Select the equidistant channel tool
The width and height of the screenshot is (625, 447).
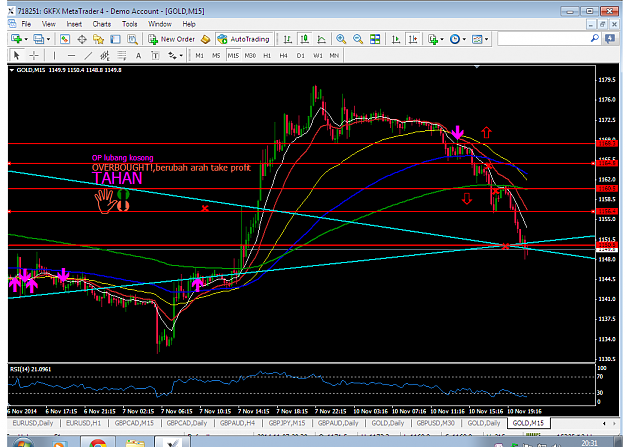[104, 55]
